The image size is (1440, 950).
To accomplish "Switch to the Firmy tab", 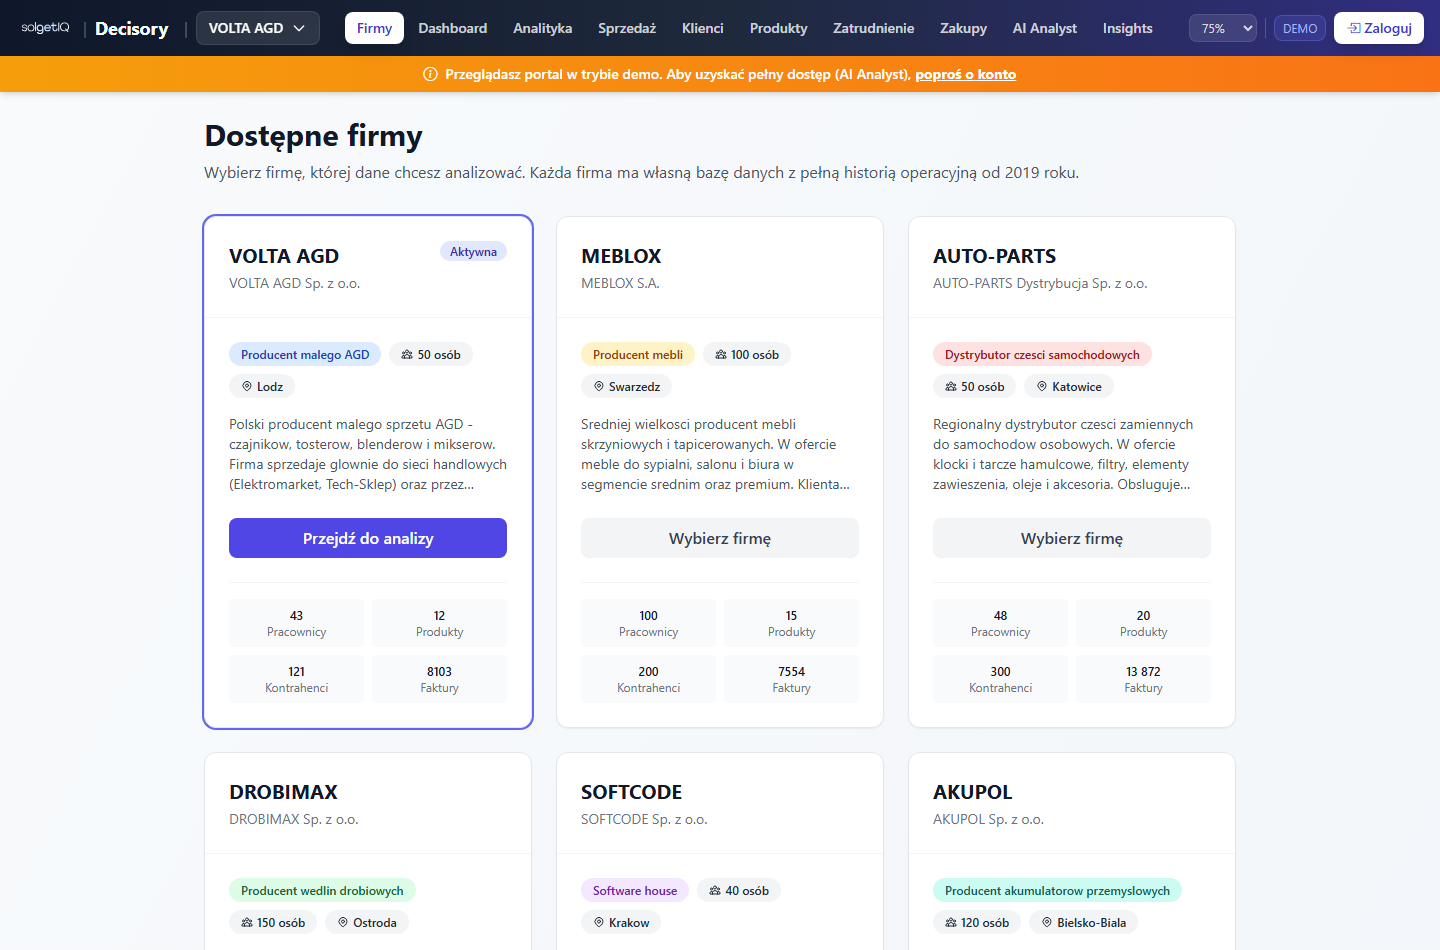I will (x=374, y=28).
